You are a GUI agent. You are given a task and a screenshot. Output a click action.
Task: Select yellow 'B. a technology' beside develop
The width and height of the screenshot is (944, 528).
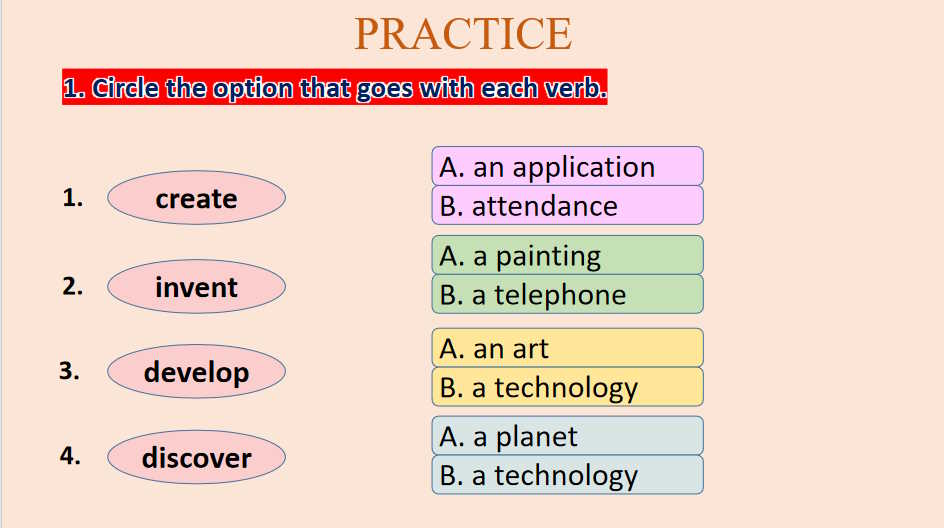pyautogui.click(x=567, y=387)
